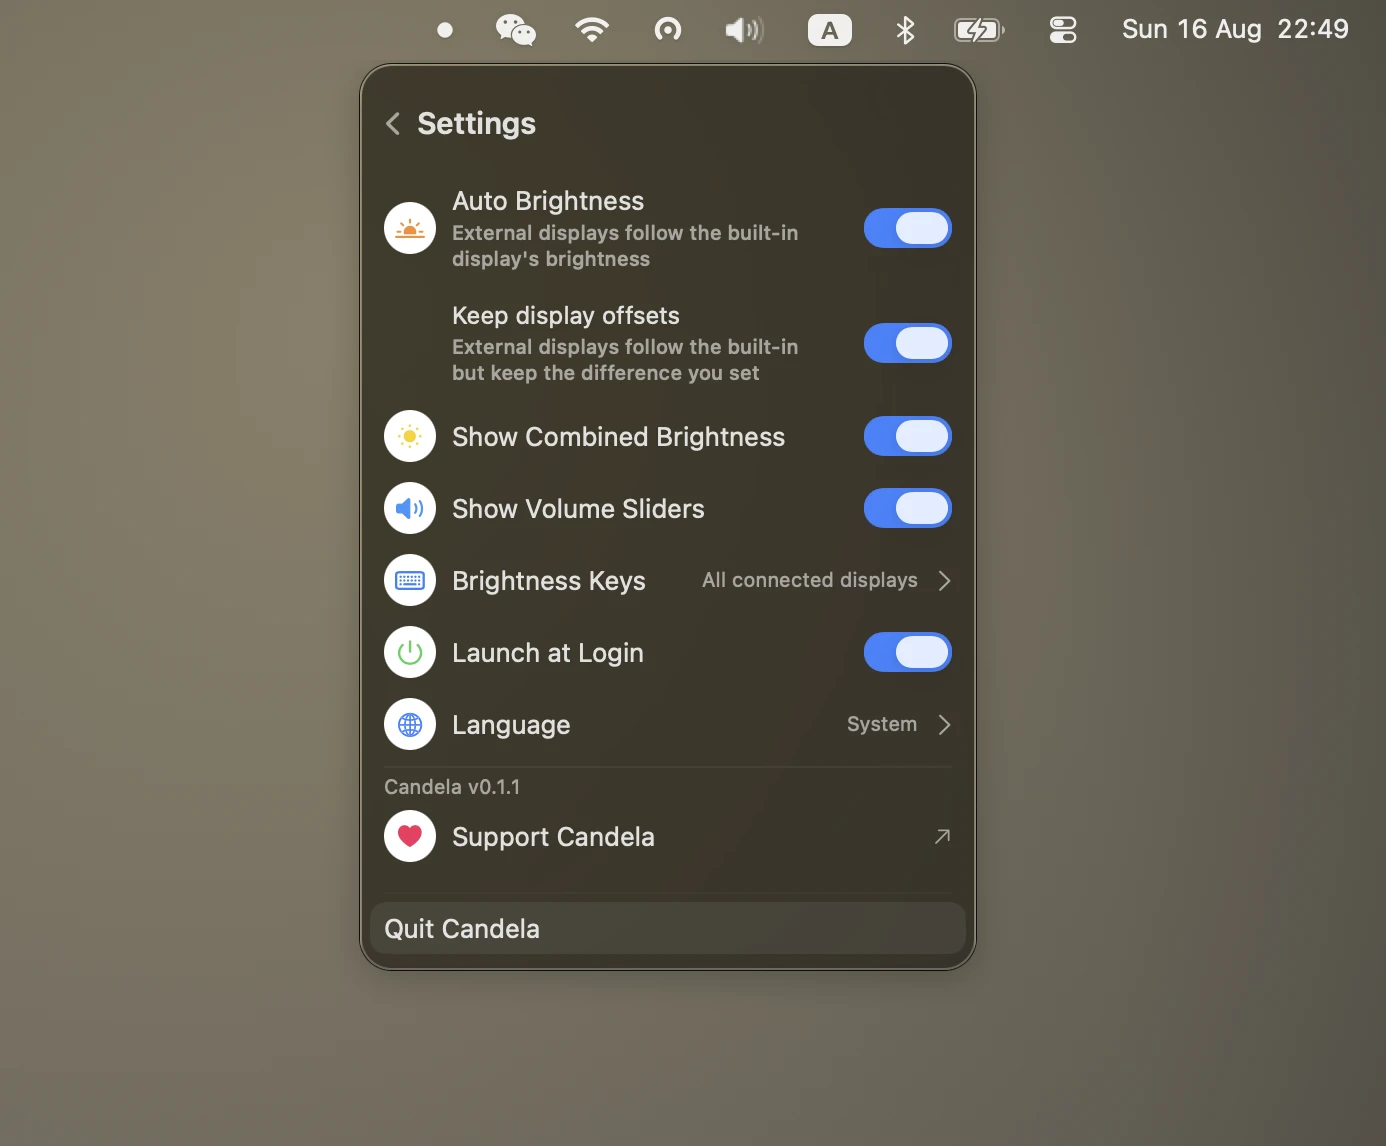Open the date and time in menu bar
The height and width of the screenshot is (1146, 1386).
click(1235, 30)
